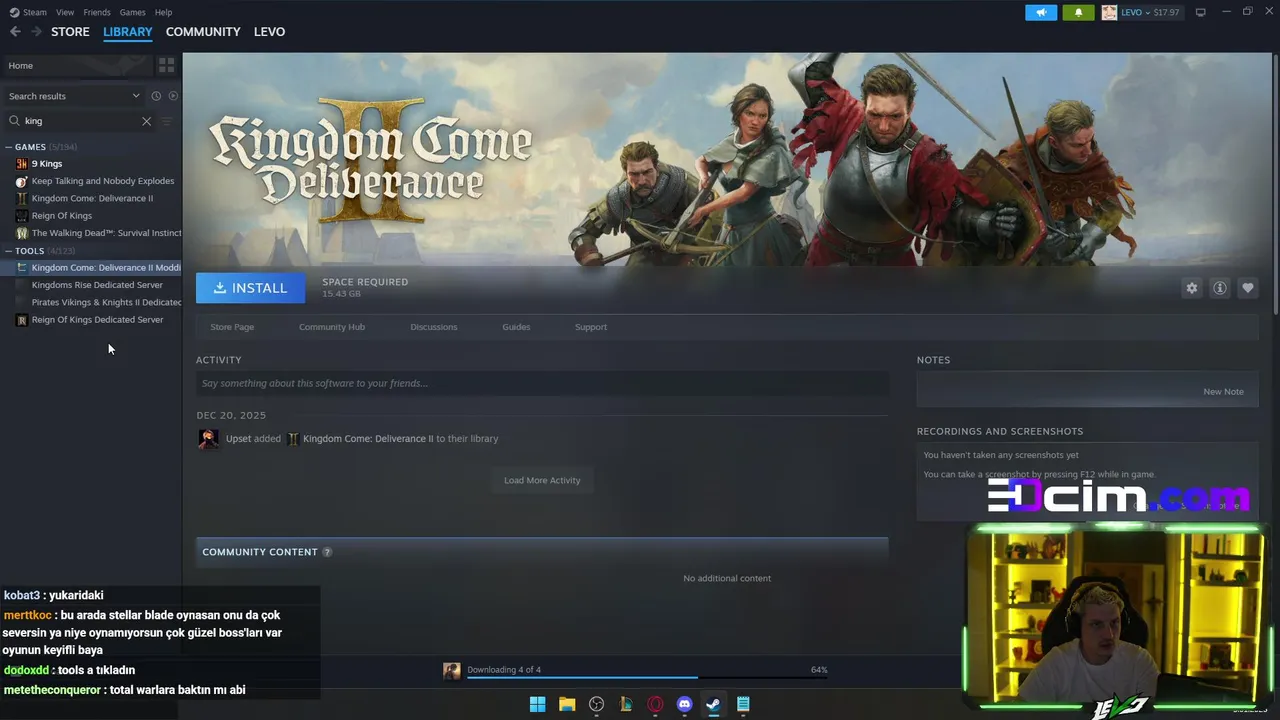This screenshot has height=720, width=1280.
Task: Add to favorites with heart icon
Action: point(1248,288)
